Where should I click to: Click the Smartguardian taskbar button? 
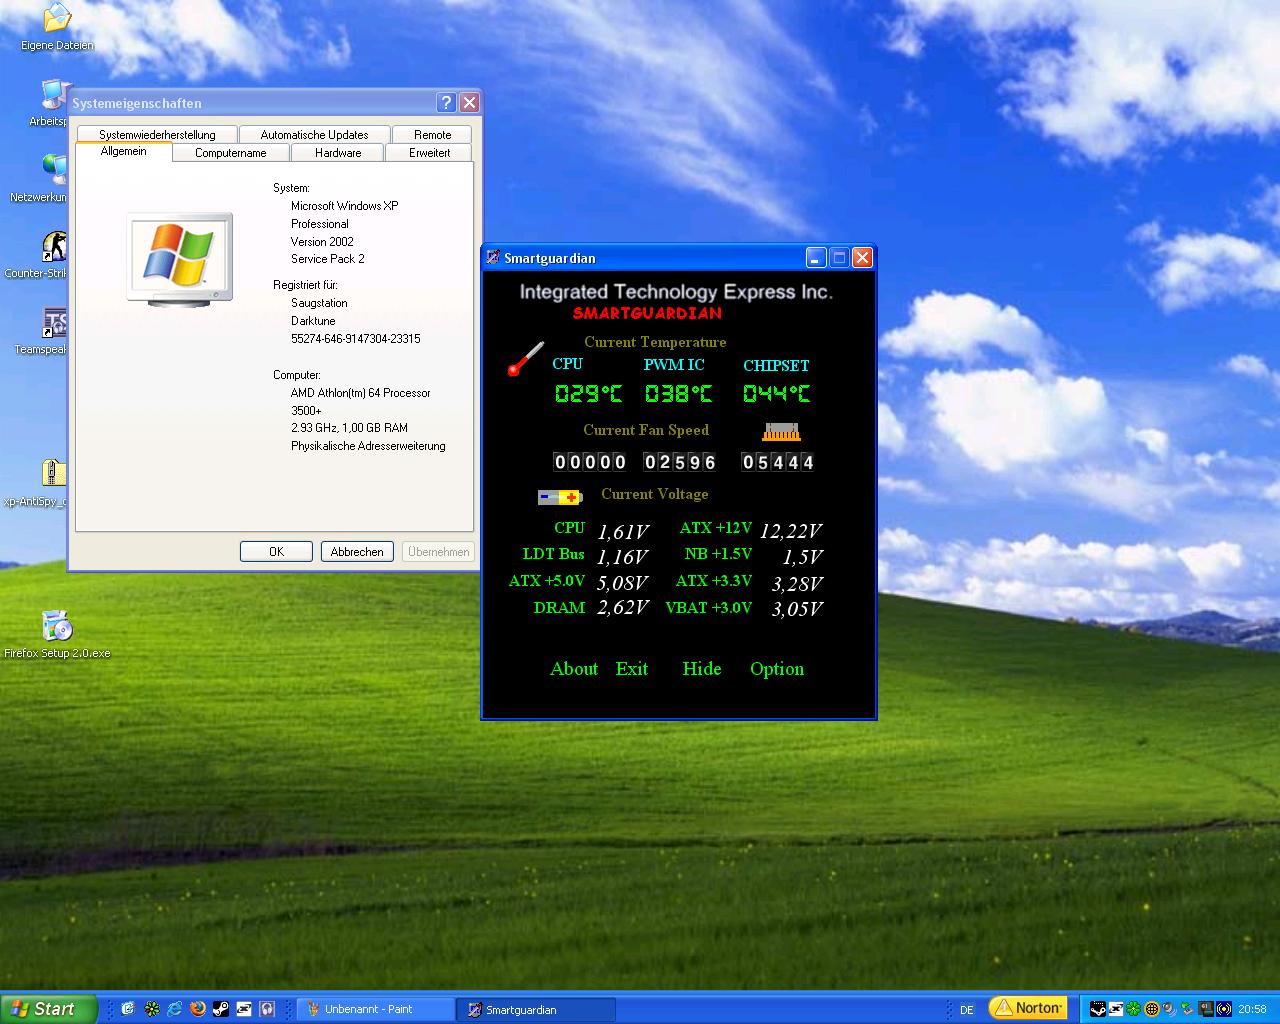tap(536, 1009)
